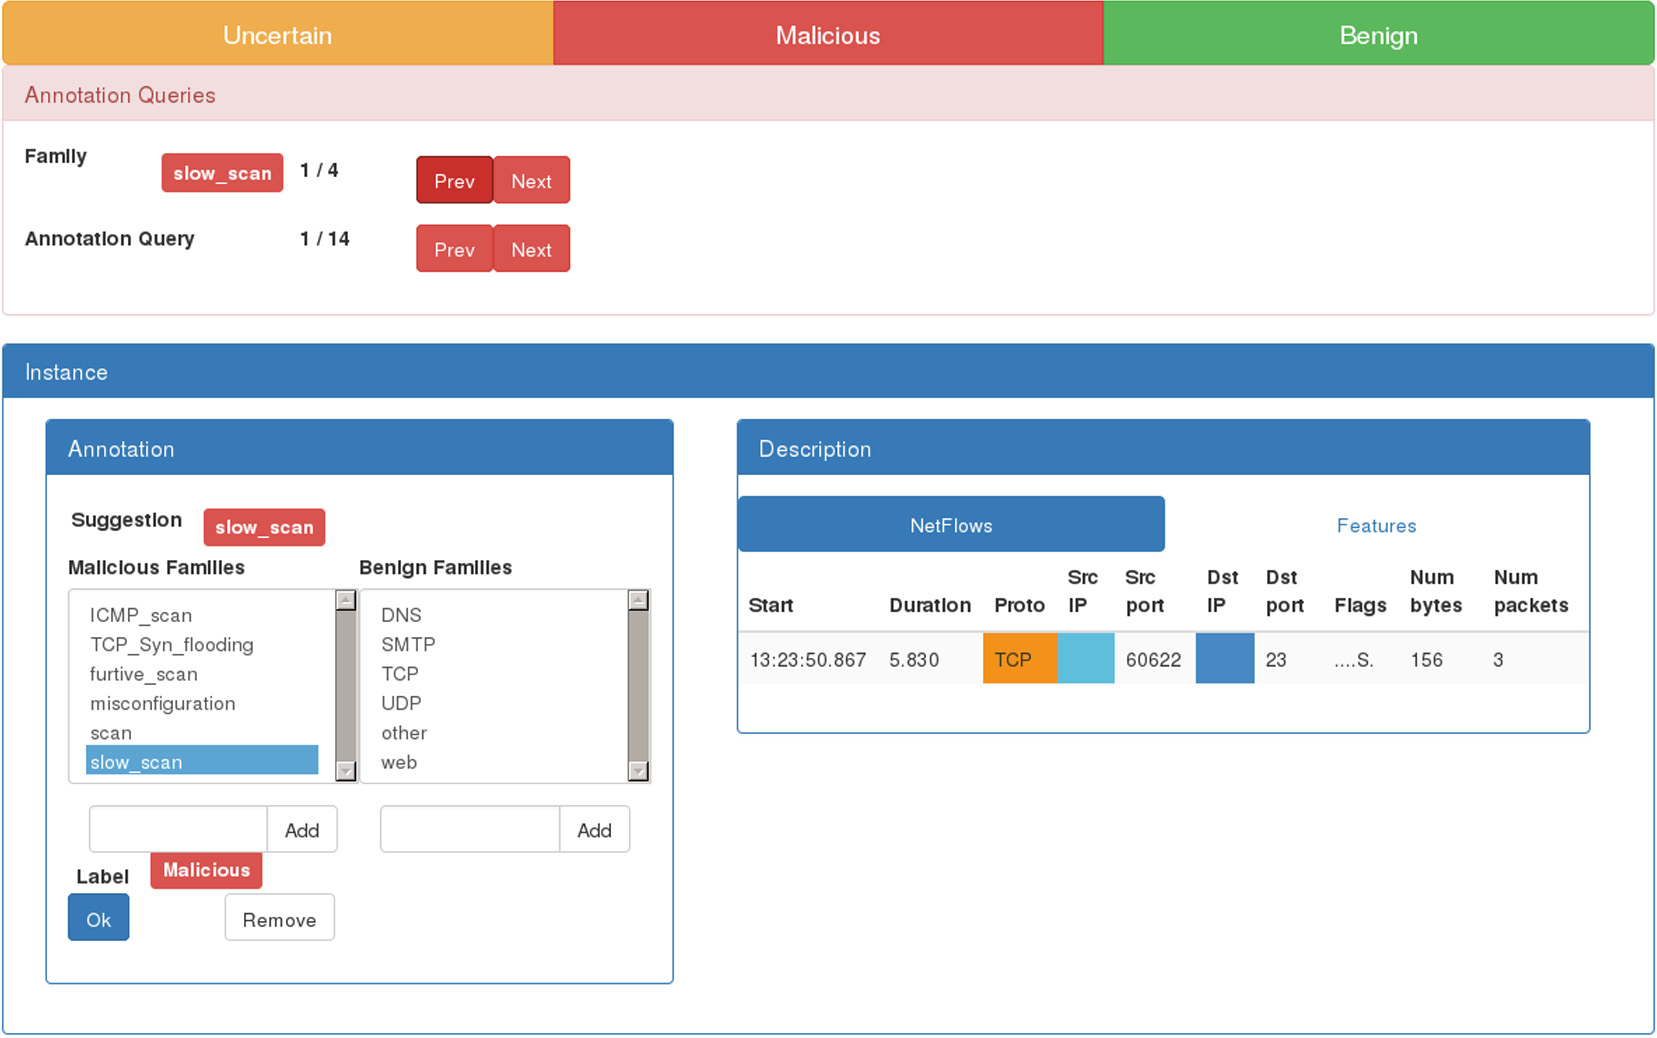Select TCP_Syn_flooding malicious family
This screenshot has height=1038, width=1657.
point(172,645)
